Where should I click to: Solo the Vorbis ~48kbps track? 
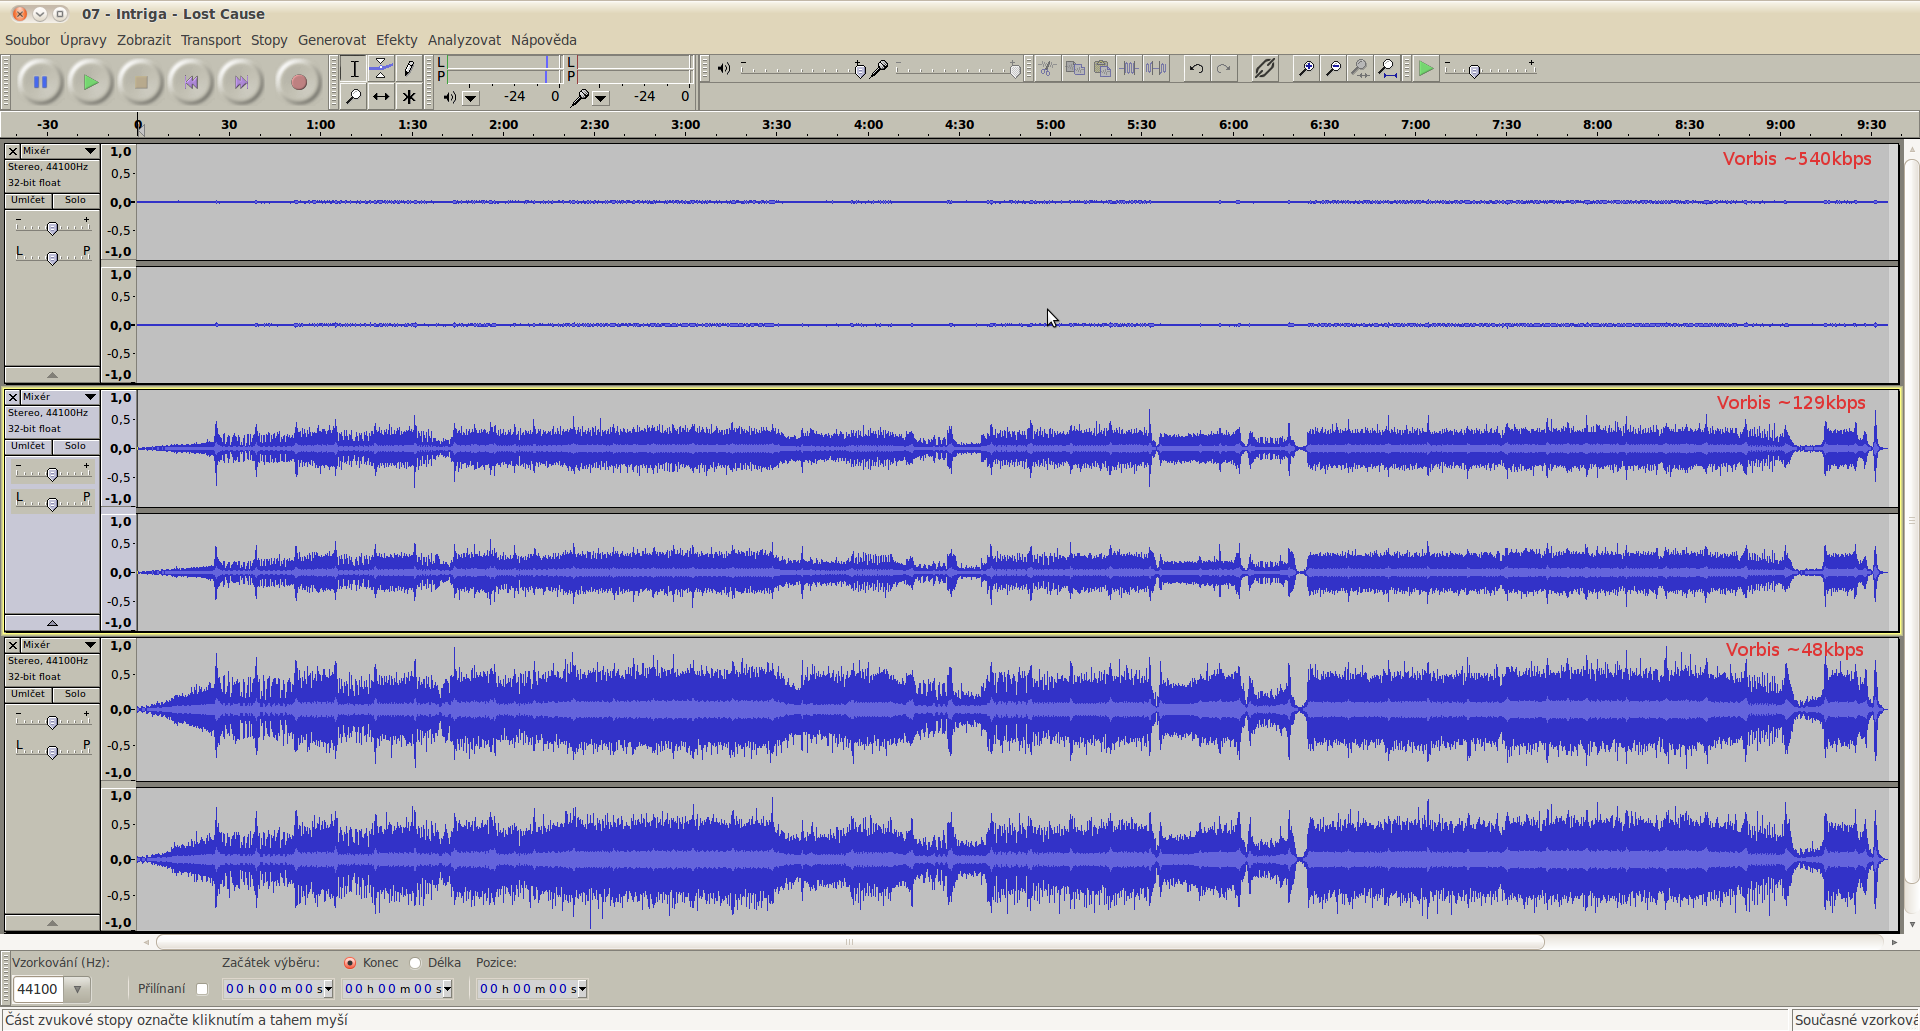coord(75,694)
